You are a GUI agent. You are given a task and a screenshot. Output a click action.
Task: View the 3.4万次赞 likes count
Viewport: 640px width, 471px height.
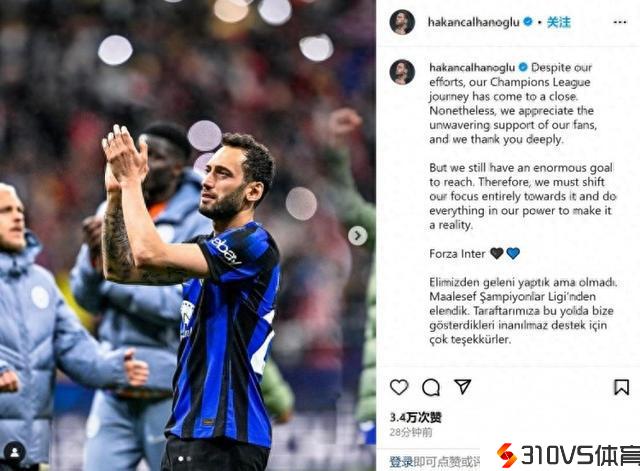click(x=415, y=417)
